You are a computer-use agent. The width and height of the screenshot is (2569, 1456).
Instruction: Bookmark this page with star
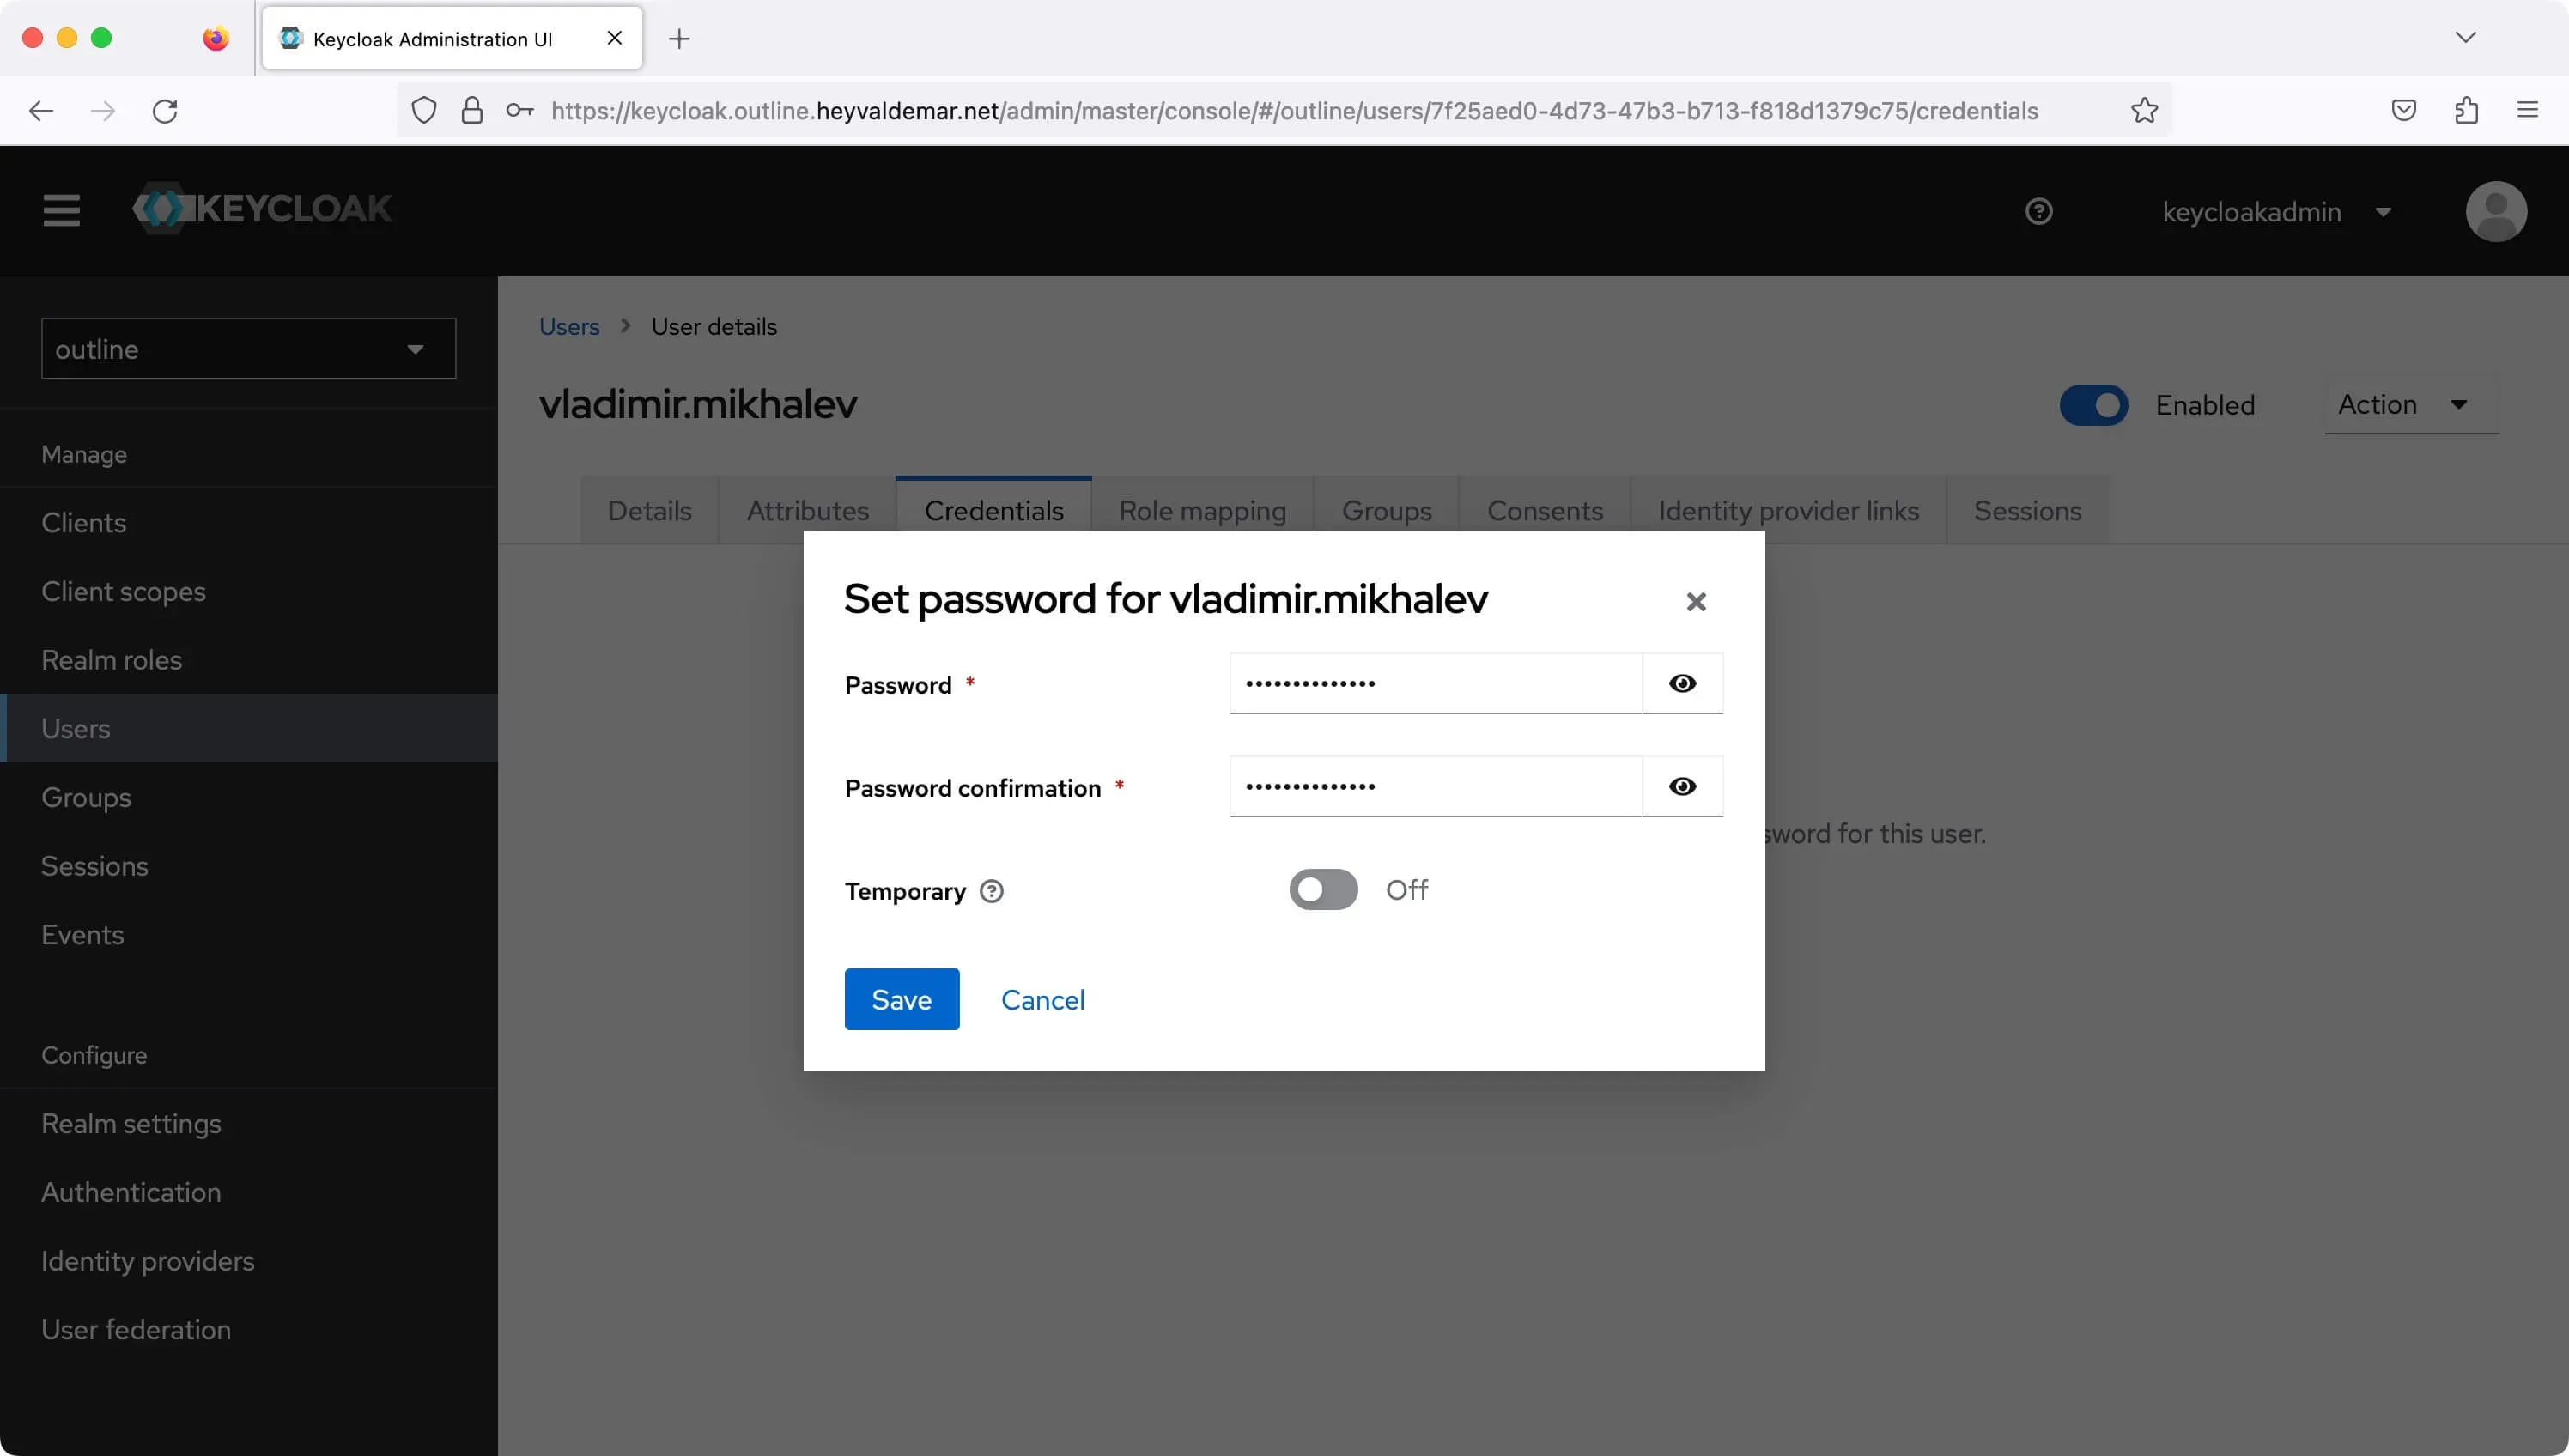(x=2144, y=110)
